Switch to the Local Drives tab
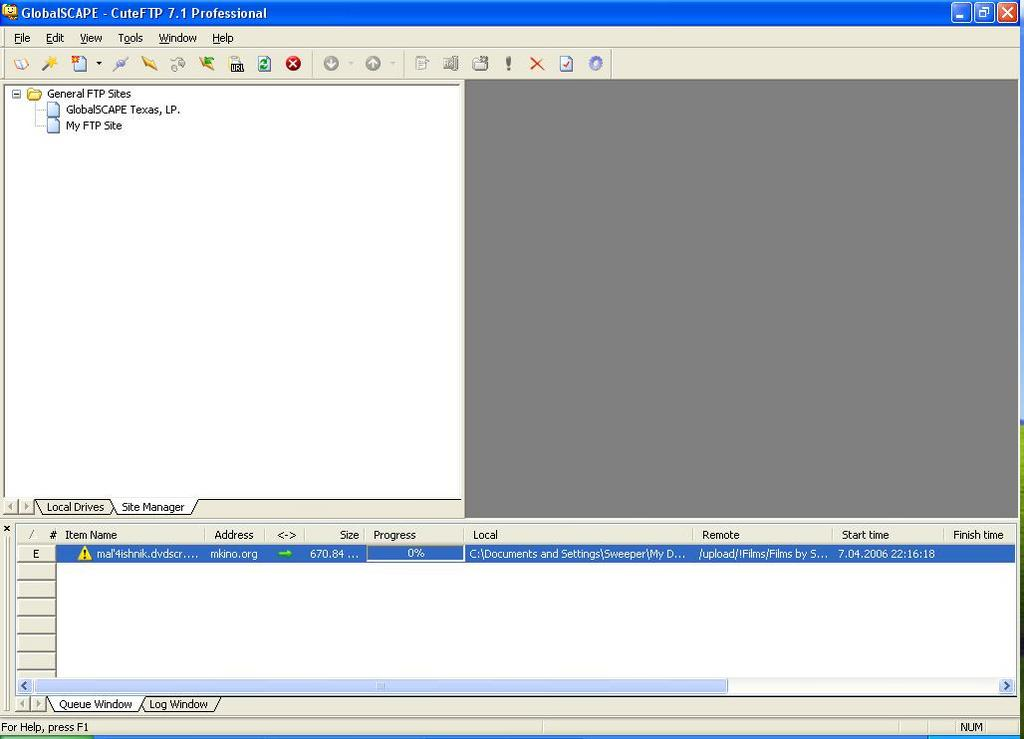The width and height of the screenshot is (1024, 739). 75,507
